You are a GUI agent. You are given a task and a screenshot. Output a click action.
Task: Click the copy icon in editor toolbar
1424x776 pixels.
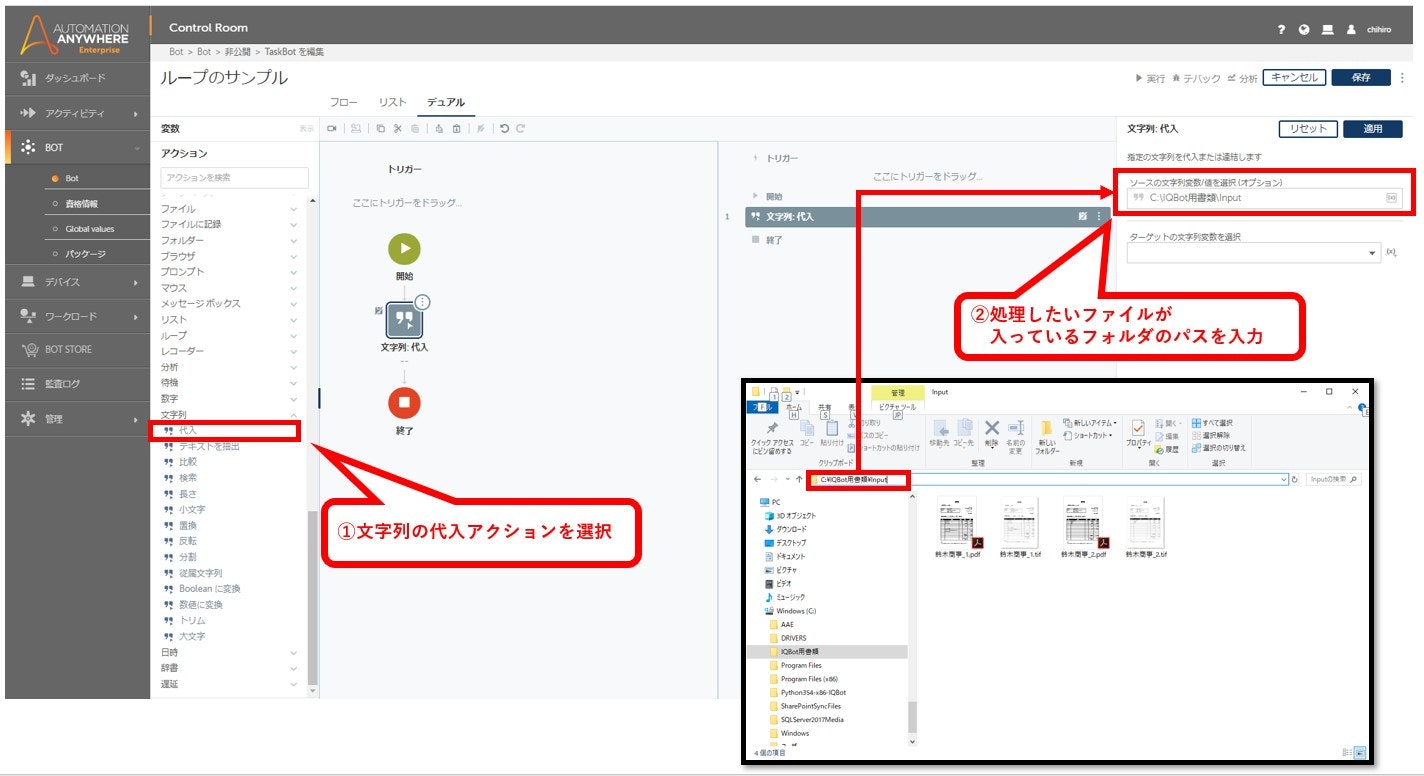380,128
